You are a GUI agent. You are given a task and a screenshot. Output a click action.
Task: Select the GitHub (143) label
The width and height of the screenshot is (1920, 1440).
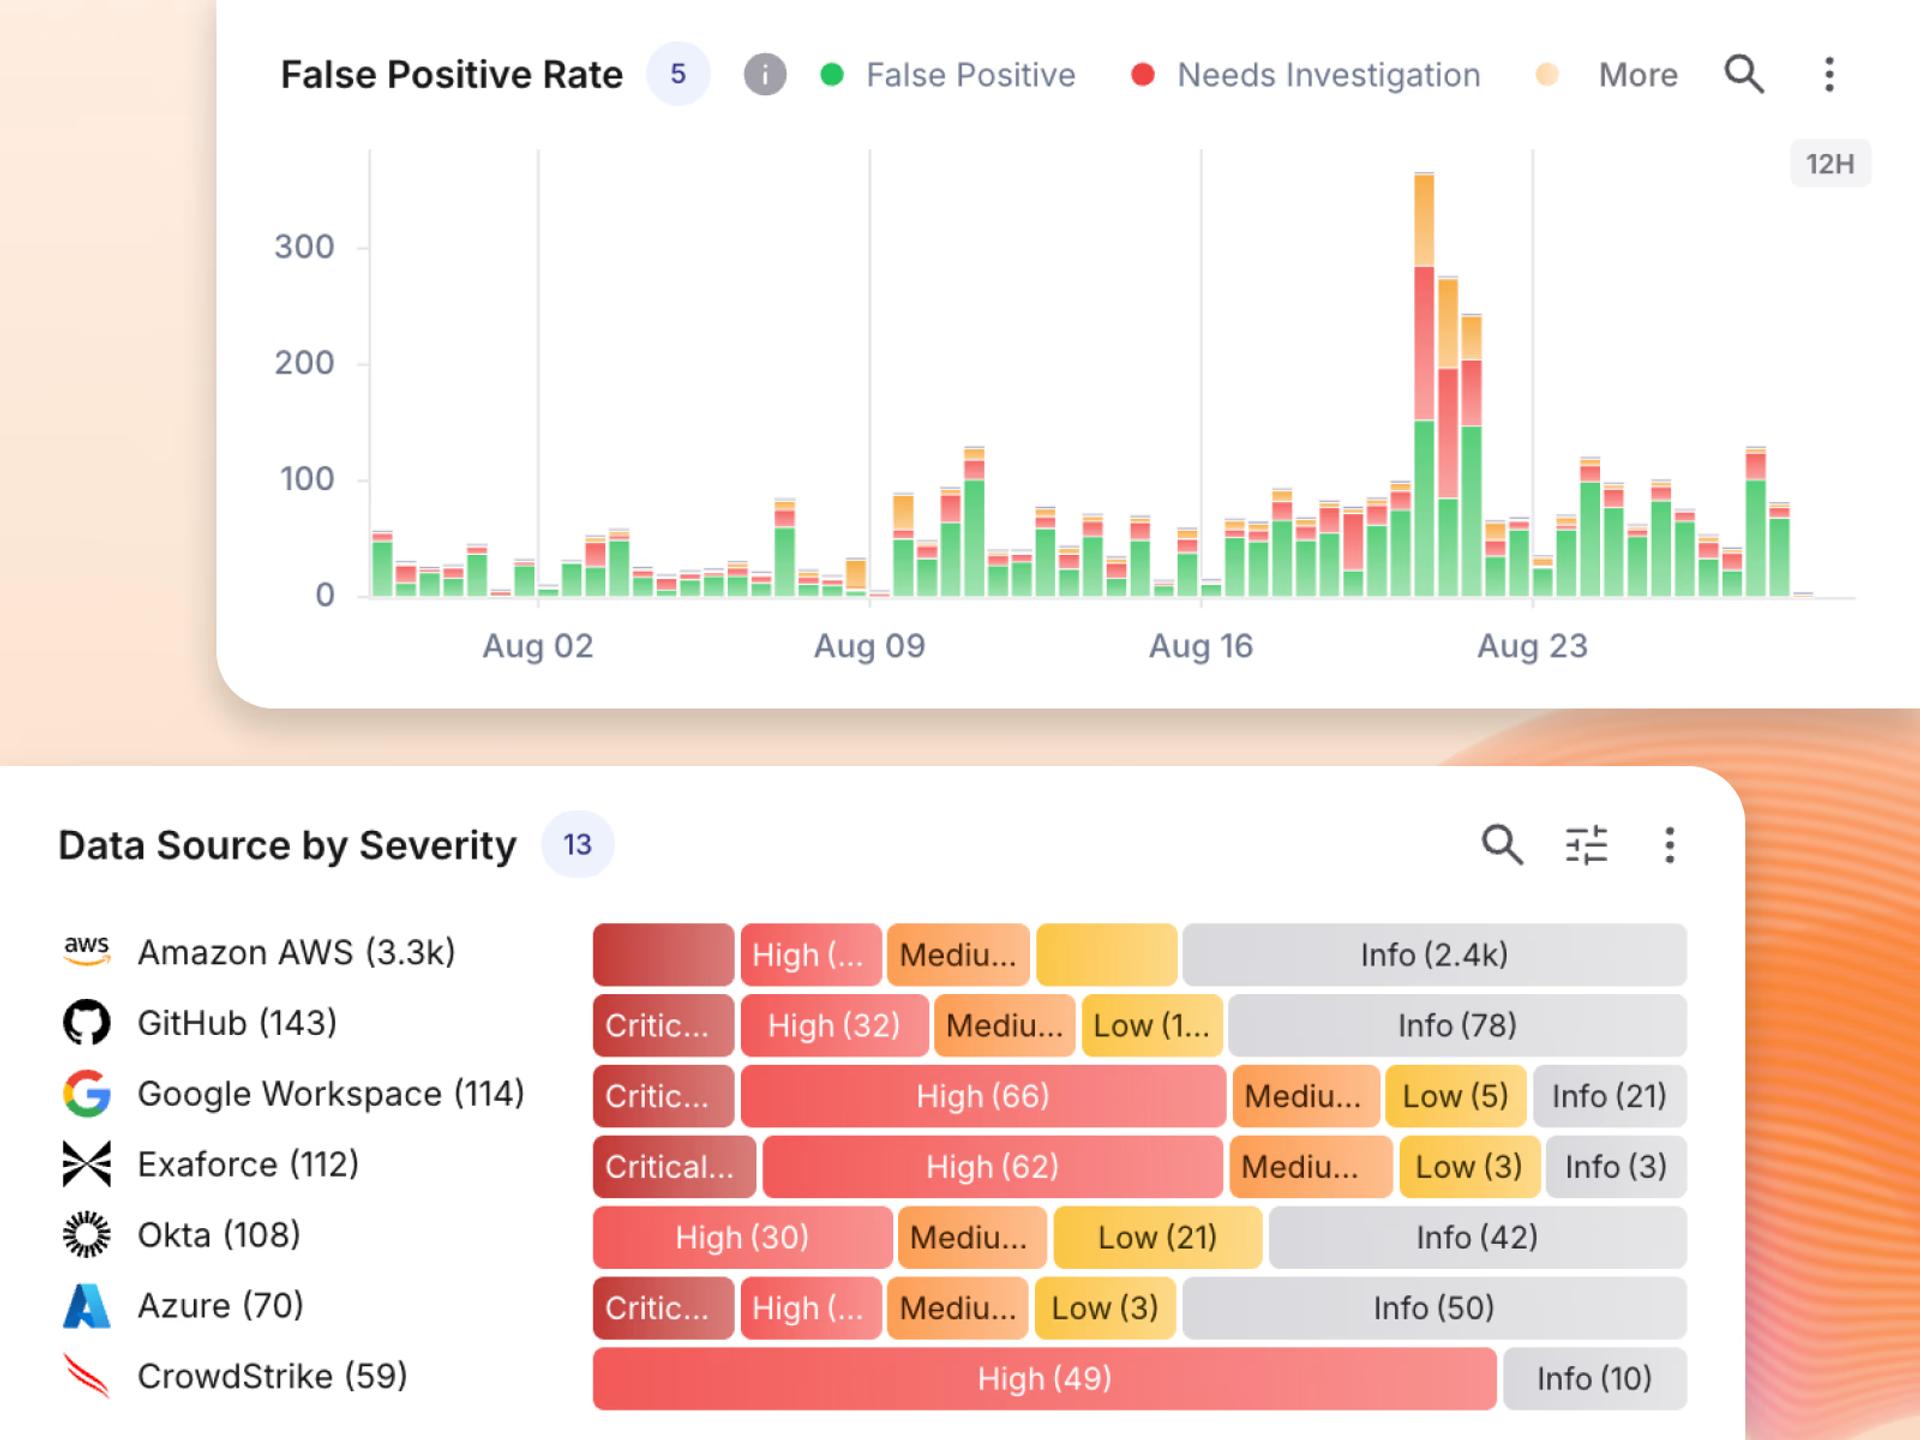pos(237,1023)
